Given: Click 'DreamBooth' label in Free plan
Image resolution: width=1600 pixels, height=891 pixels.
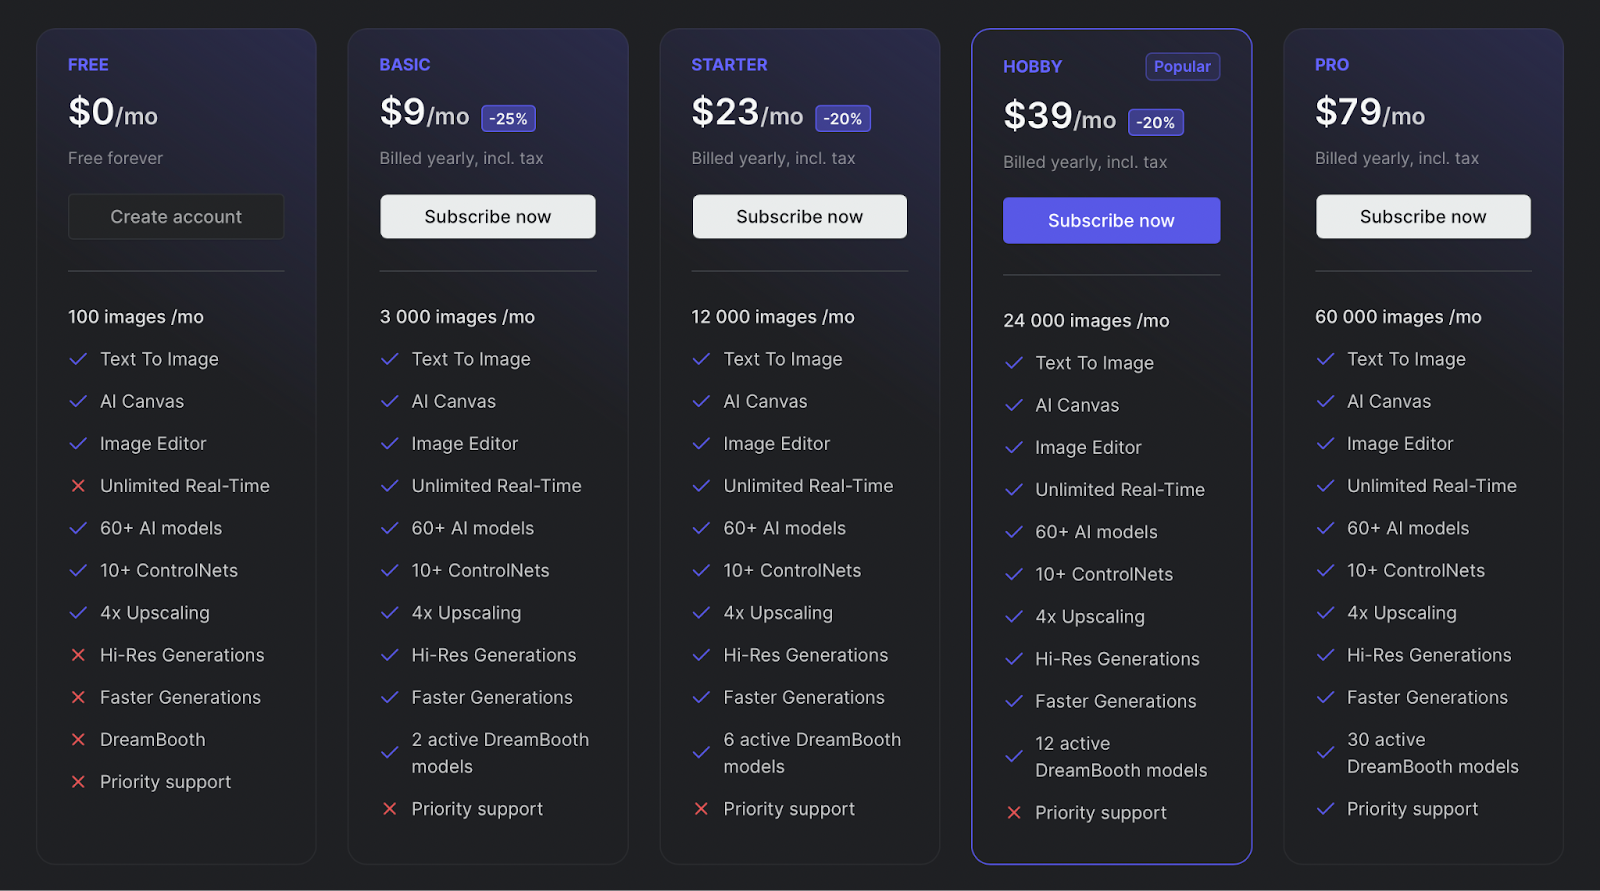Looking at the screenshot, I should coord(153,740).
